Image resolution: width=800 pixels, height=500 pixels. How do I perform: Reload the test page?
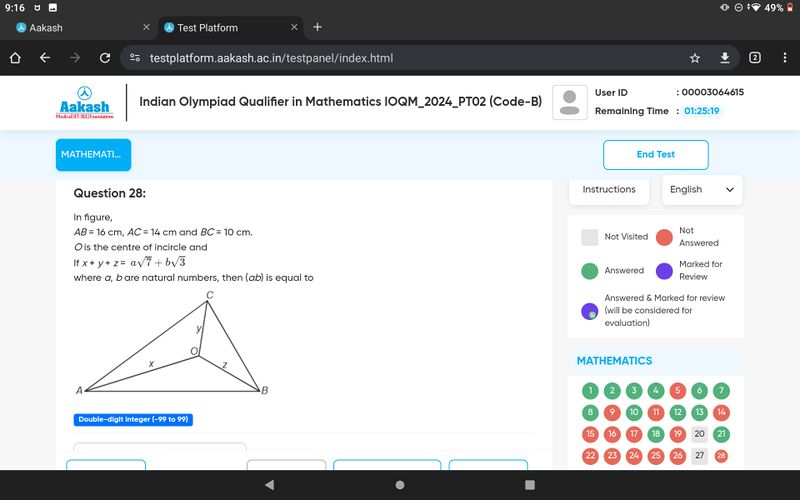105,58
